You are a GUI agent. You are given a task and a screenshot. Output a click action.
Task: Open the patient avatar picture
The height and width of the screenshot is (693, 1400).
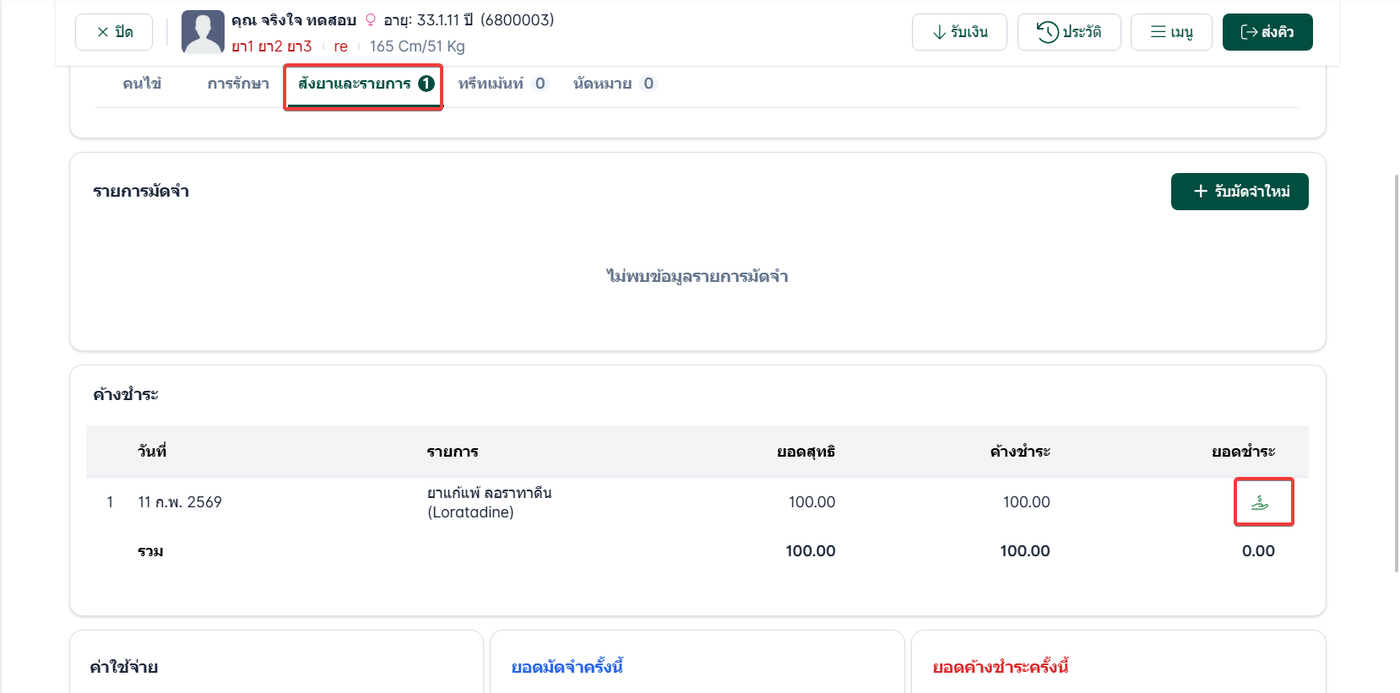(x=203, y=32)
